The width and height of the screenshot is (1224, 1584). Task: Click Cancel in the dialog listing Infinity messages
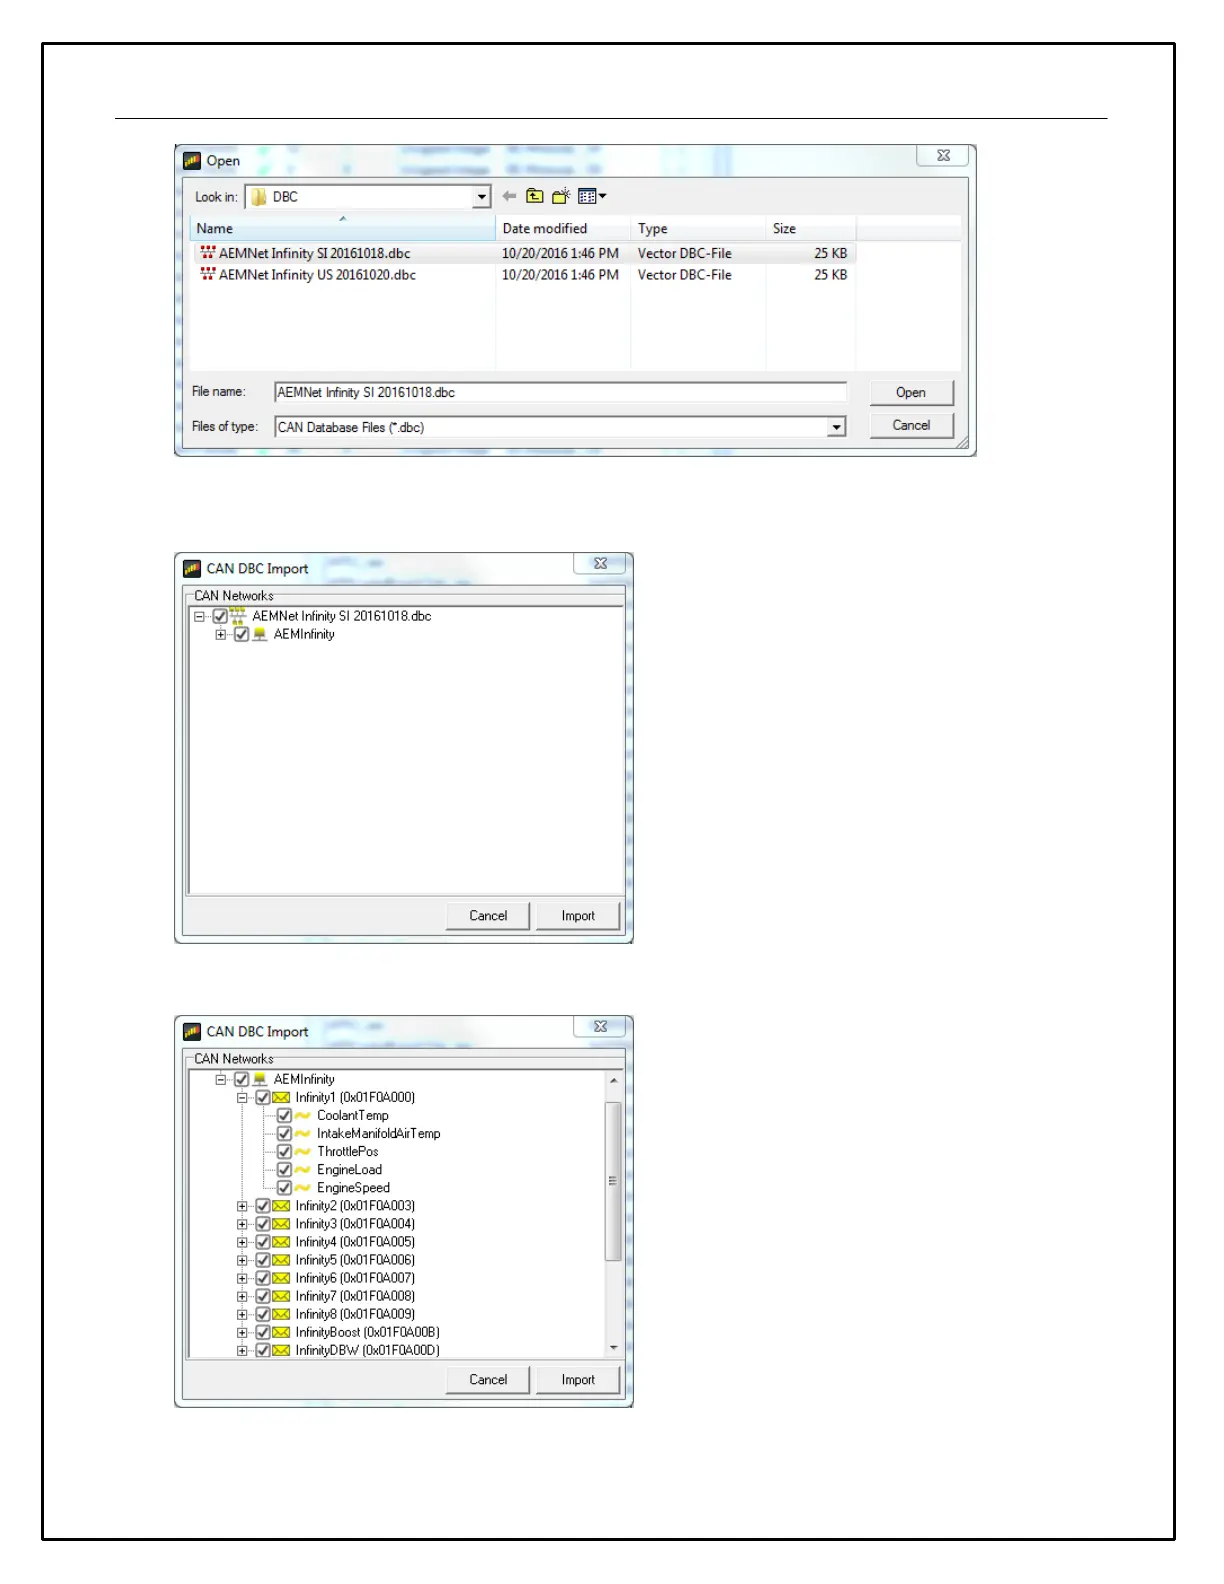[x=488, y=1379]
